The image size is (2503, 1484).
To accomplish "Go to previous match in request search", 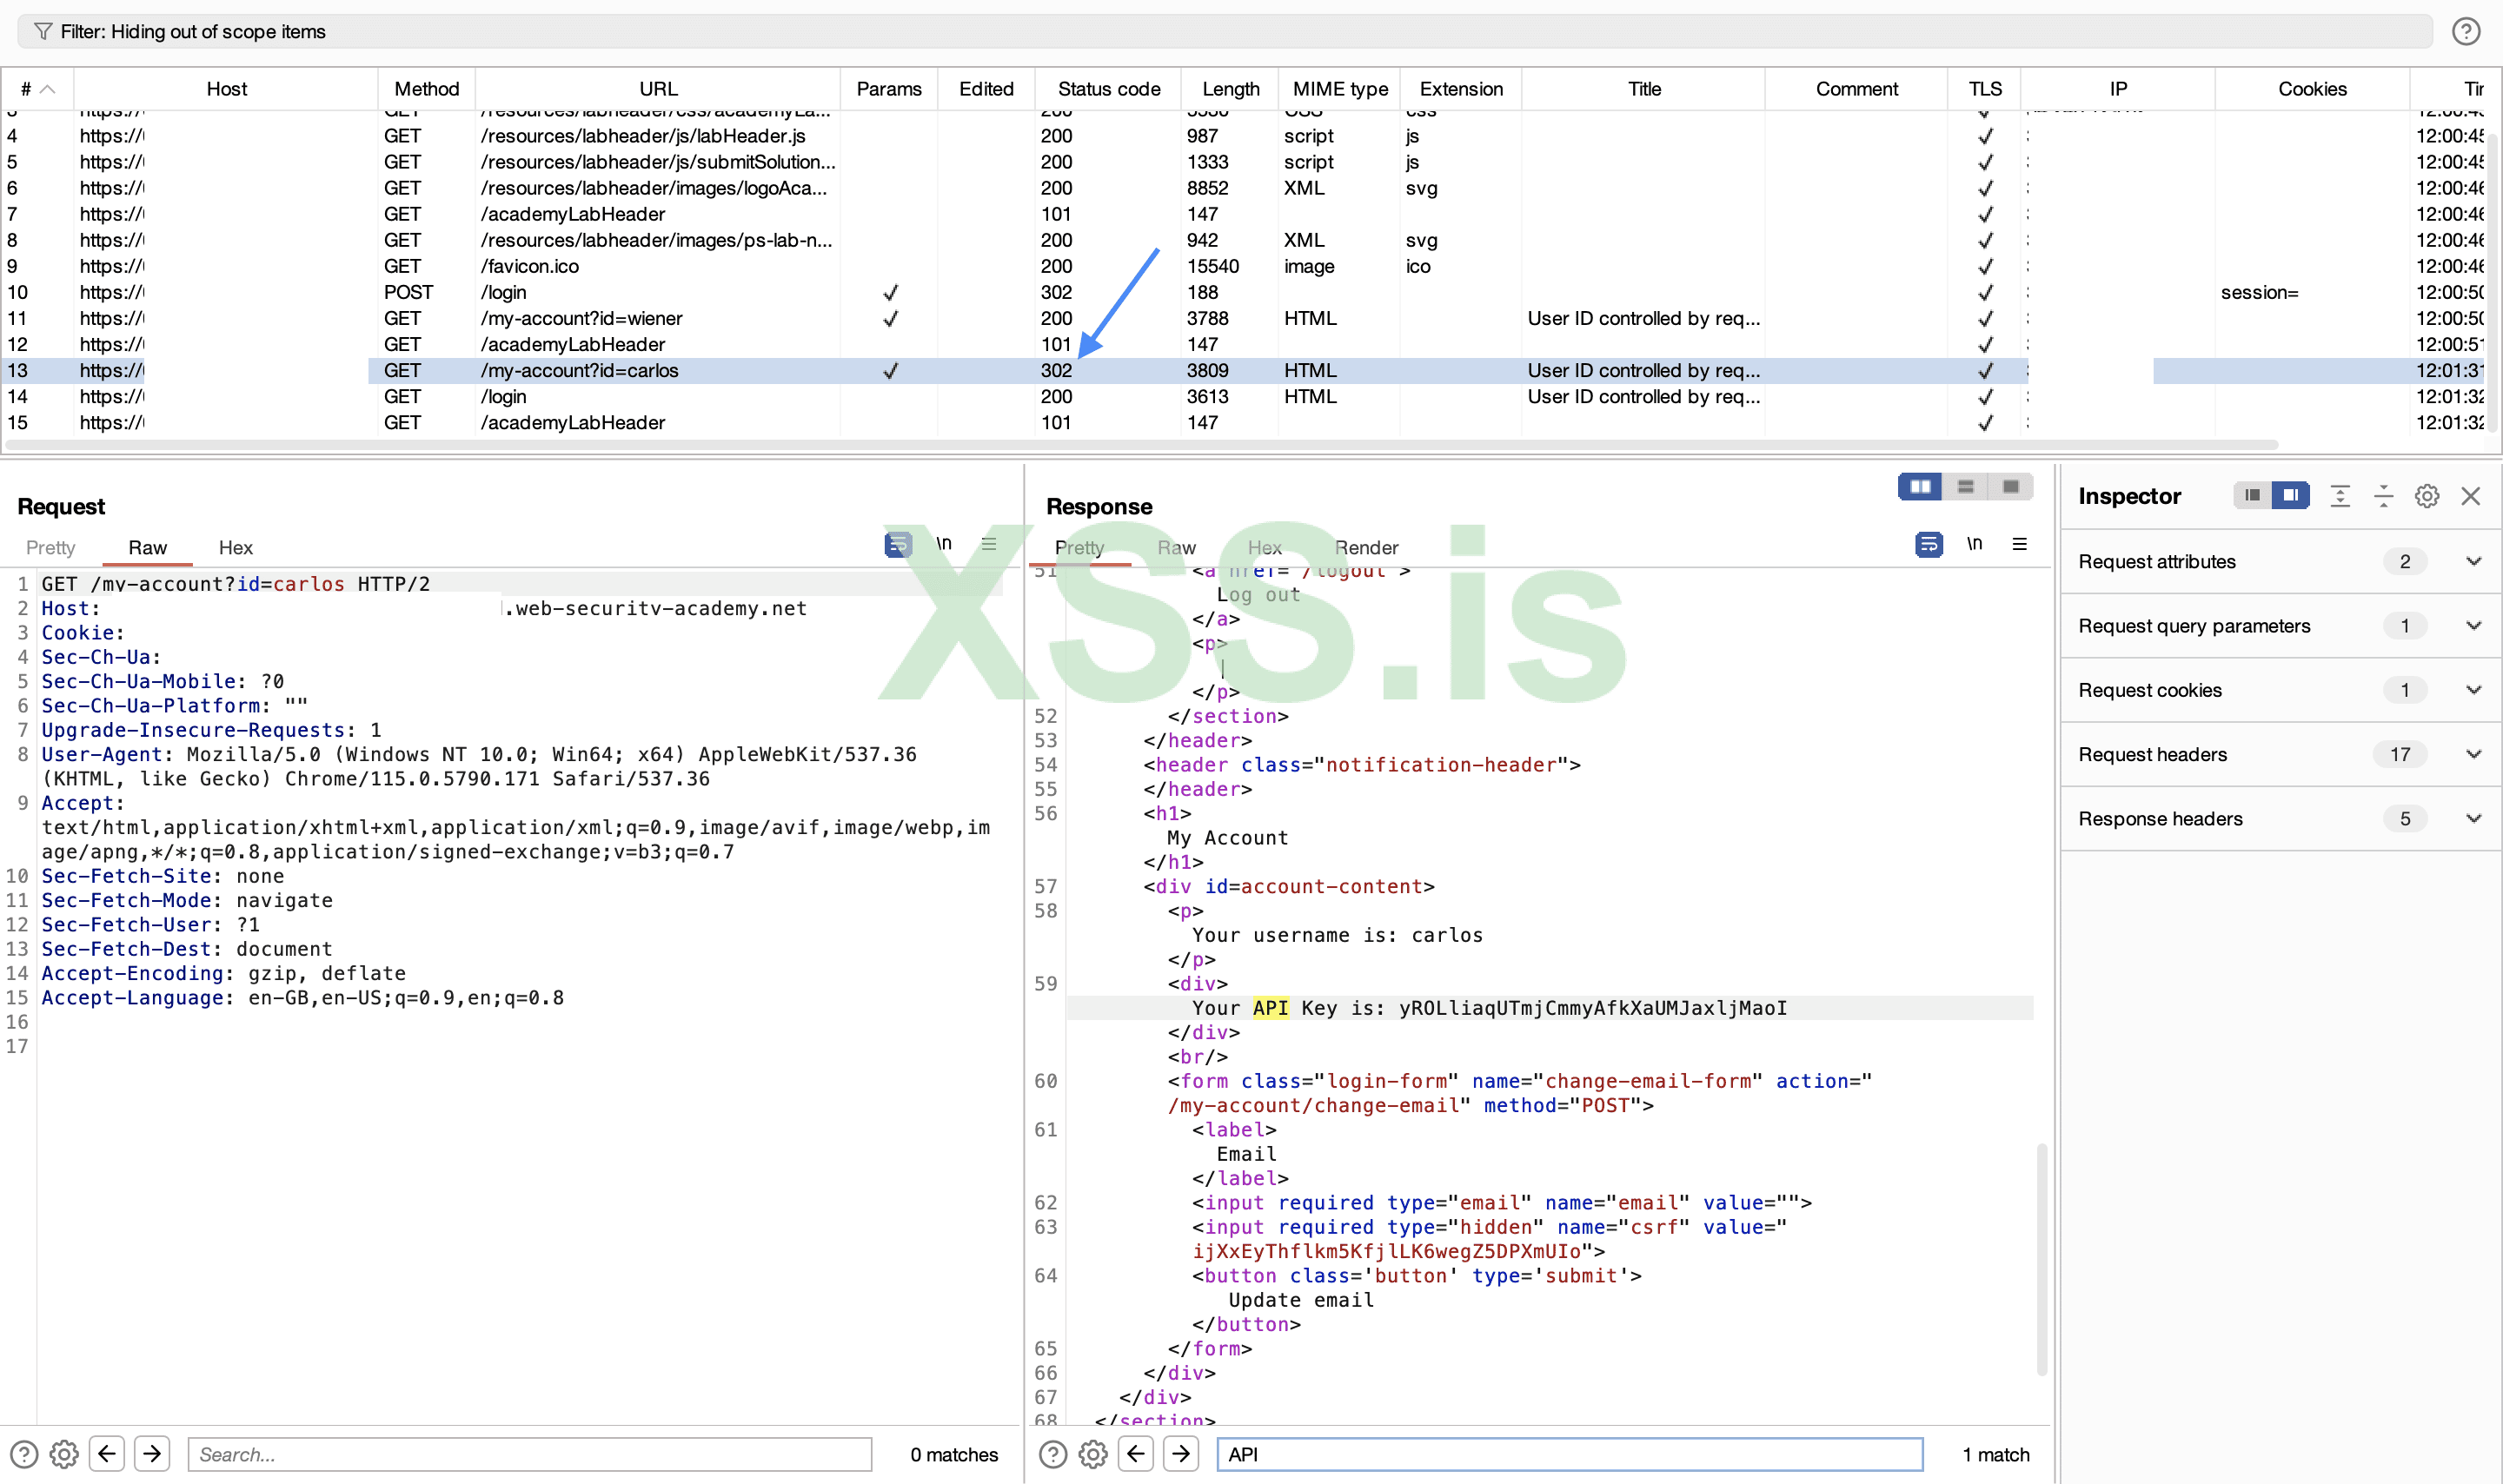I will pyautogui.click(x=107, y=1454).
